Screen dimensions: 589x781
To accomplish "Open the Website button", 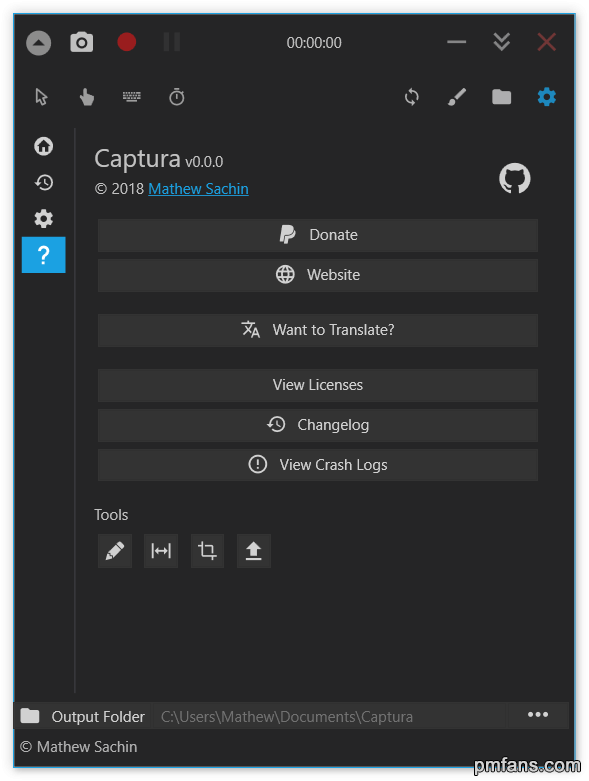I will (x=318, y=275).
